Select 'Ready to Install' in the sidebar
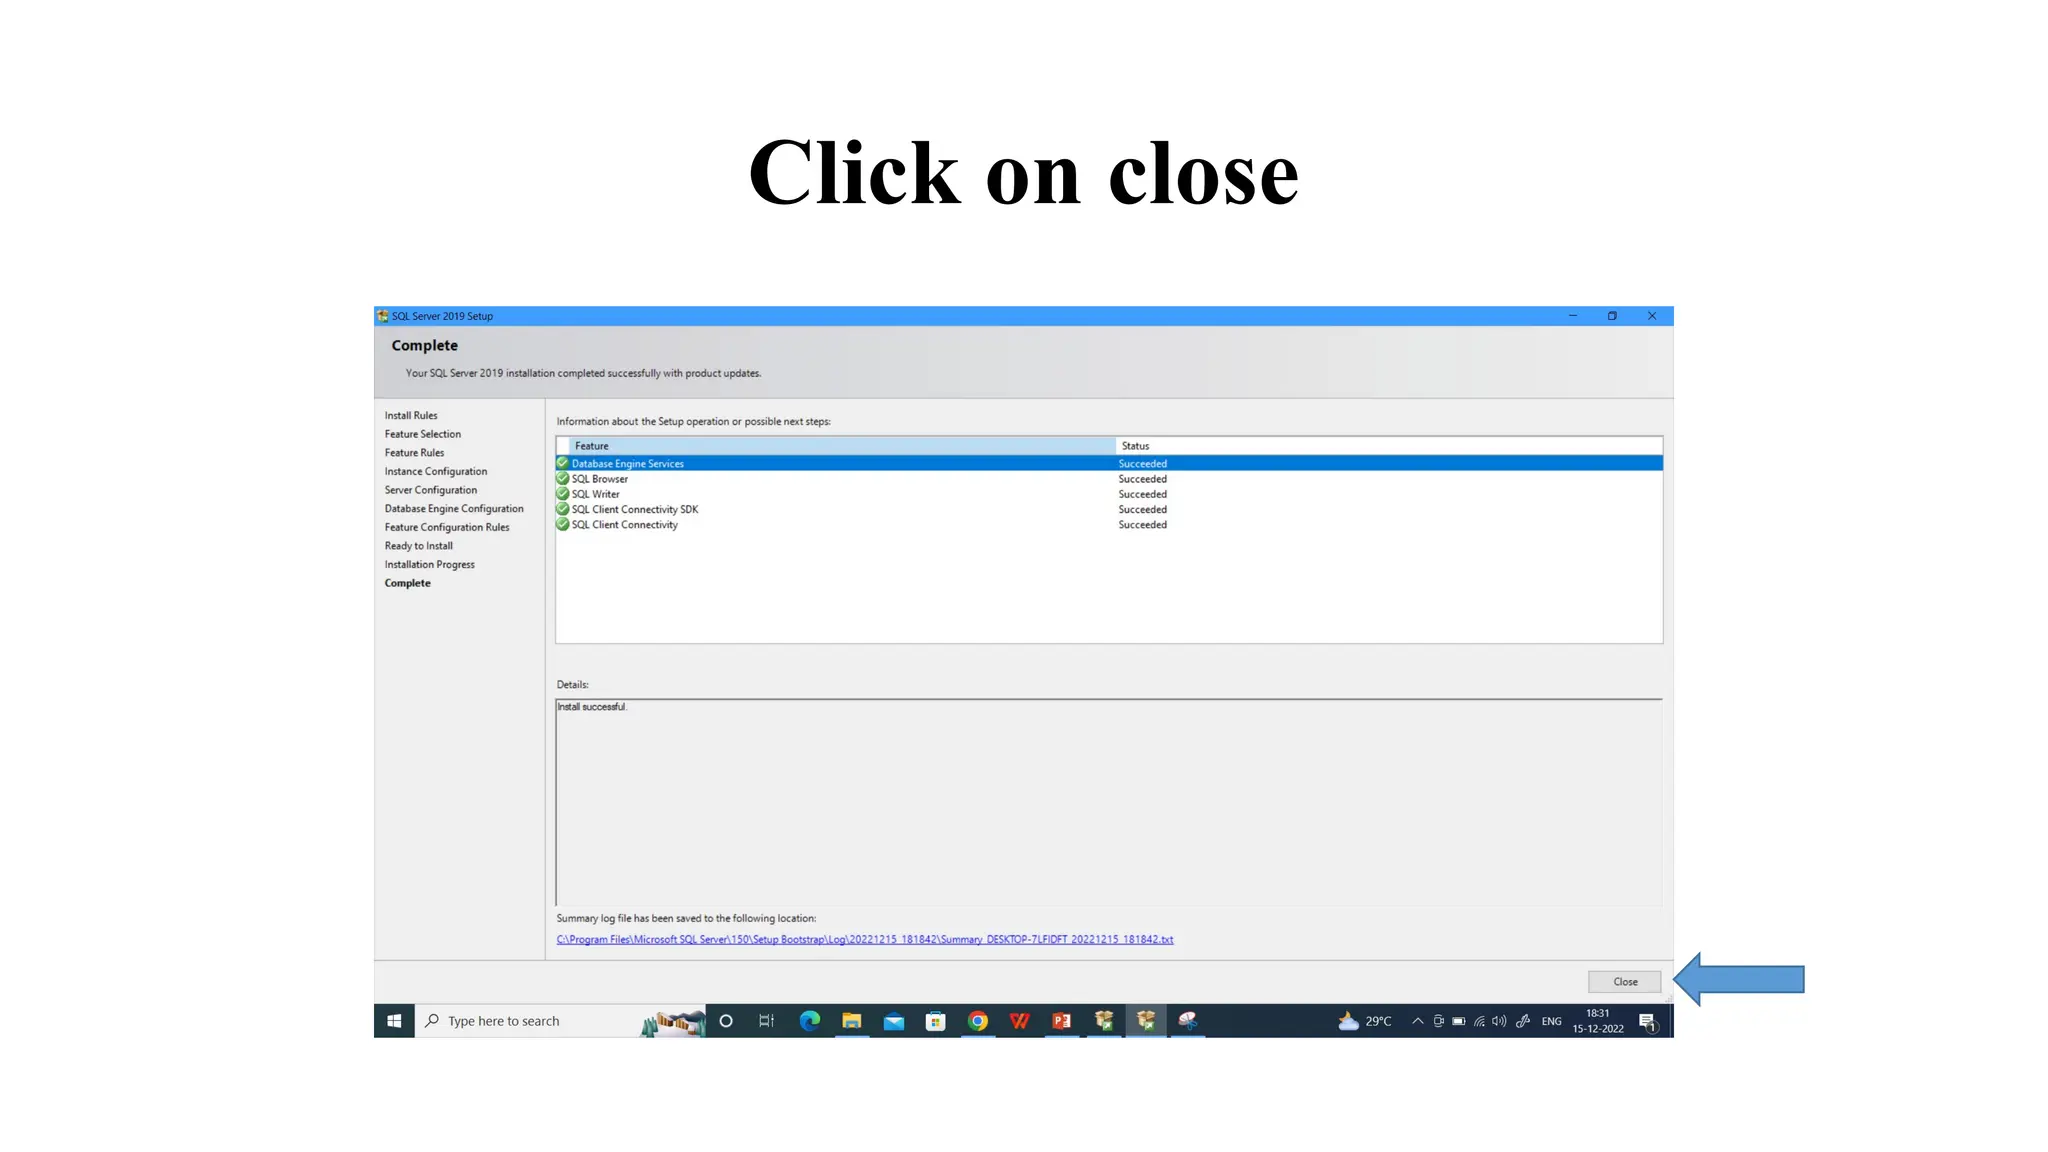2048x1152 pixels. tap(419, 546)
